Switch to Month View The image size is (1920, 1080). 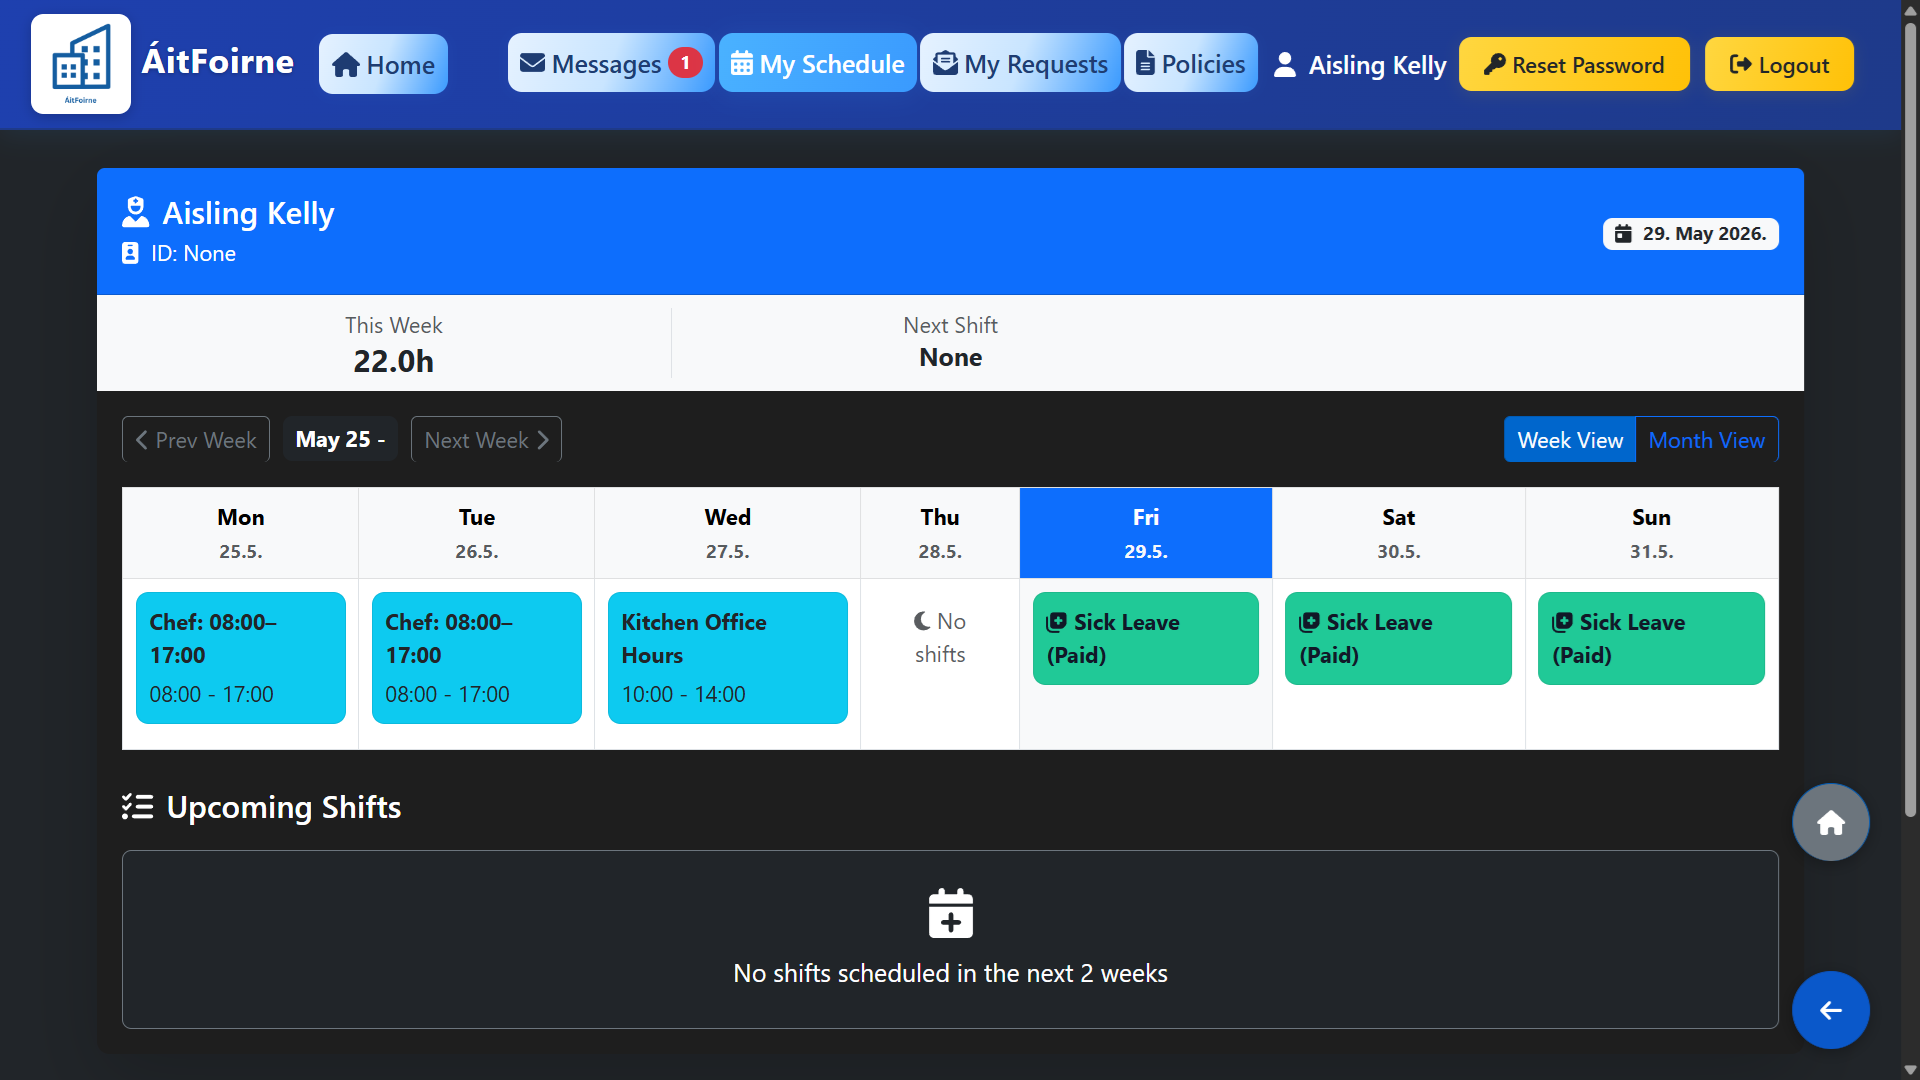pyautogui.click(x=1706, y=439)
